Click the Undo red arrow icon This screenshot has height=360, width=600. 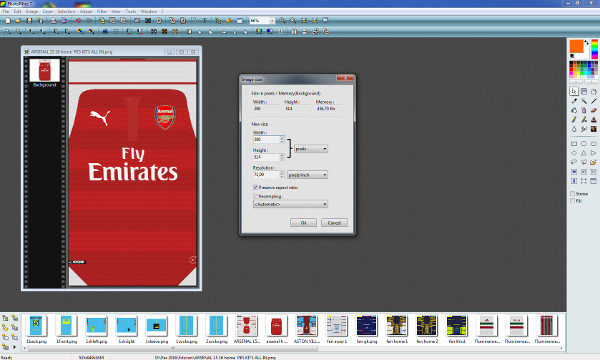[x=78, y=21]
